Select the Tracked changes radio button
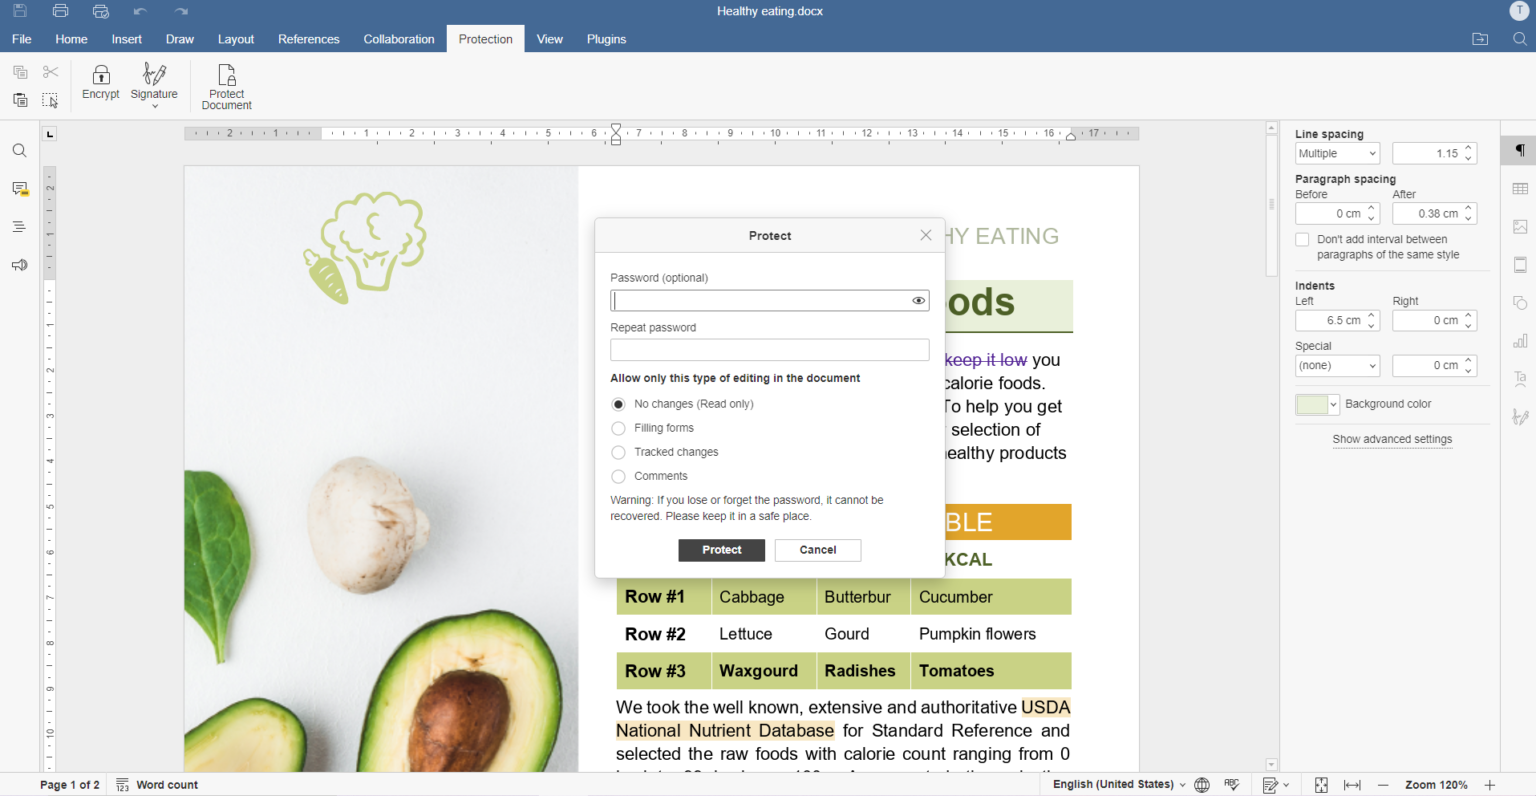Screen dimensions: 1536x796 [618, 452]
